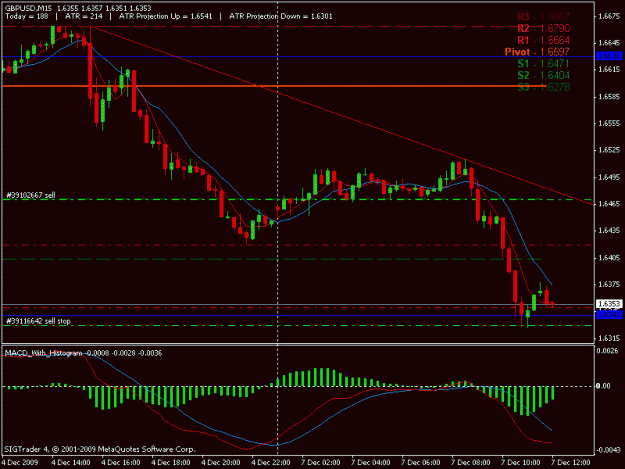Image resolution: width=625 pixels, height=469 pixels.
Task: Select the S2 - 1.6404 label
Action: pyautogui.click(x=543, y=75)
